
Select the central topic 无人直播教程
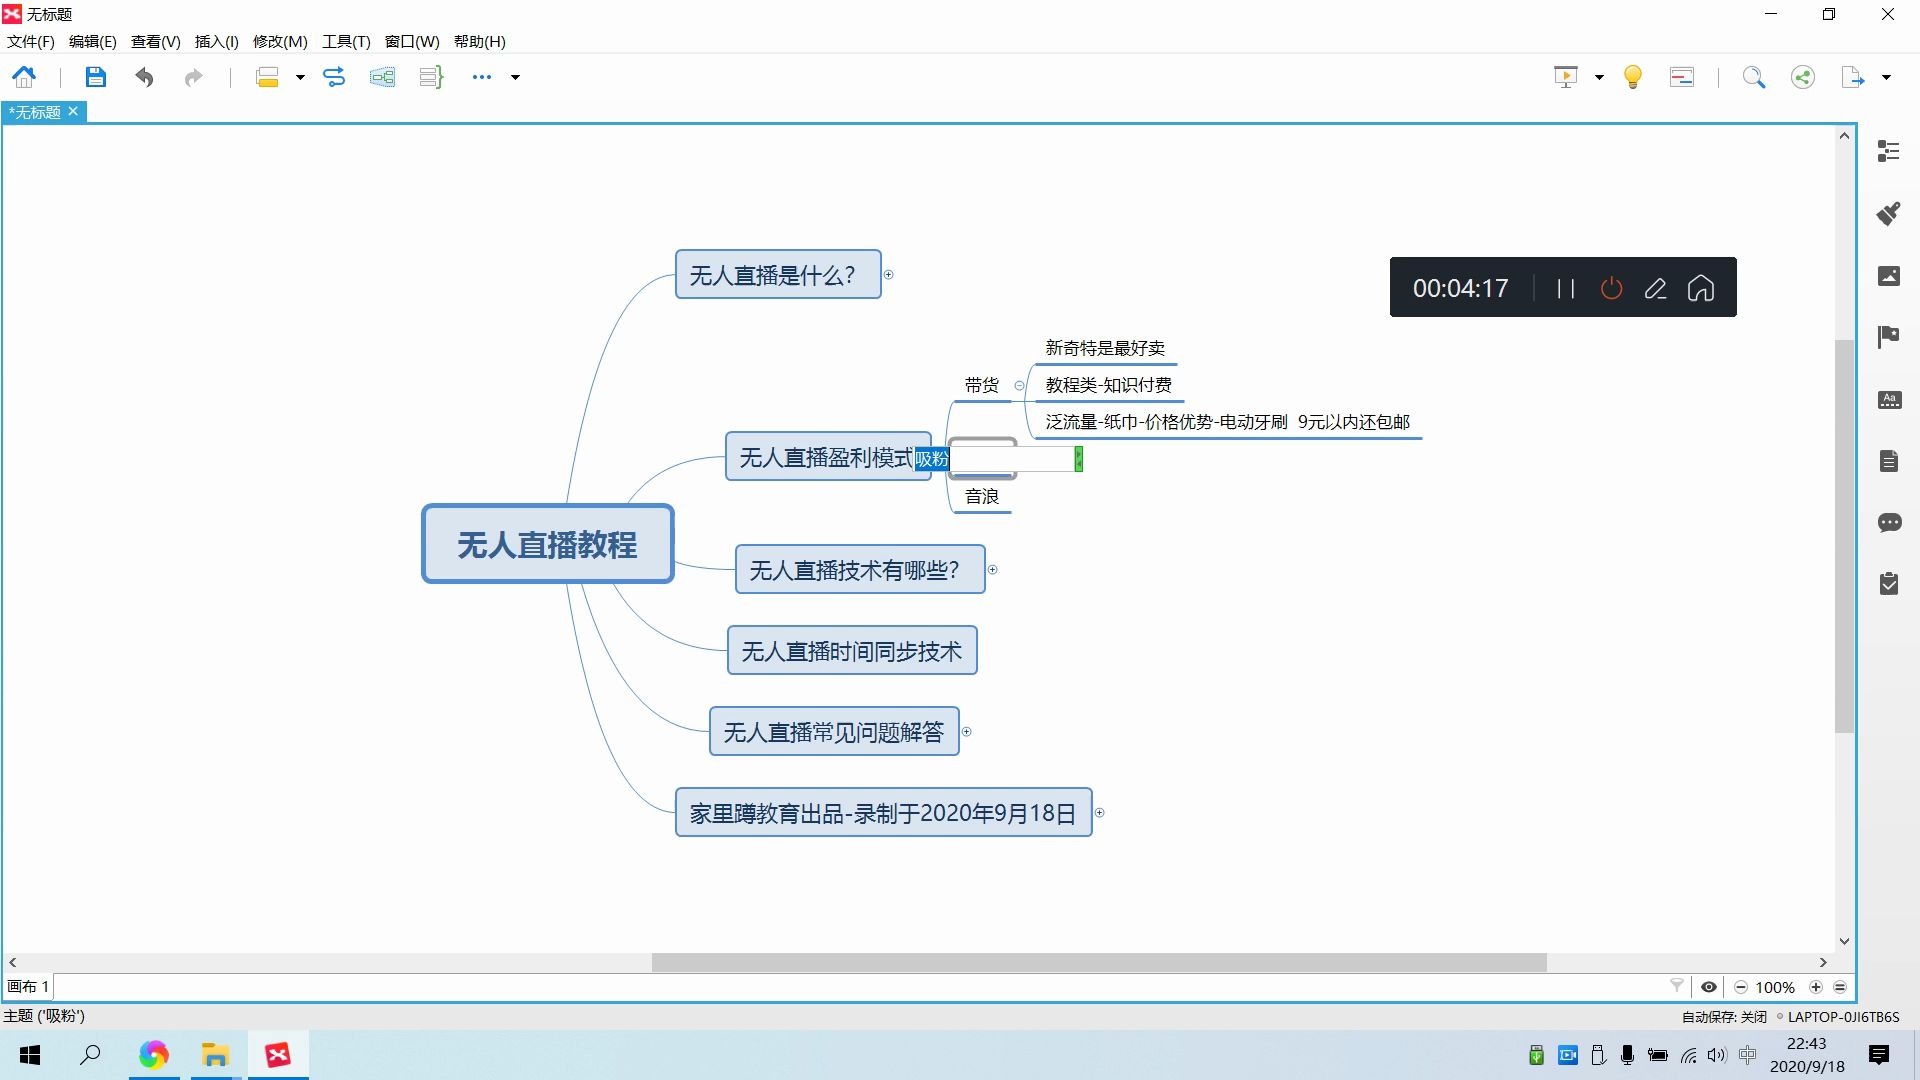[547, 543]
